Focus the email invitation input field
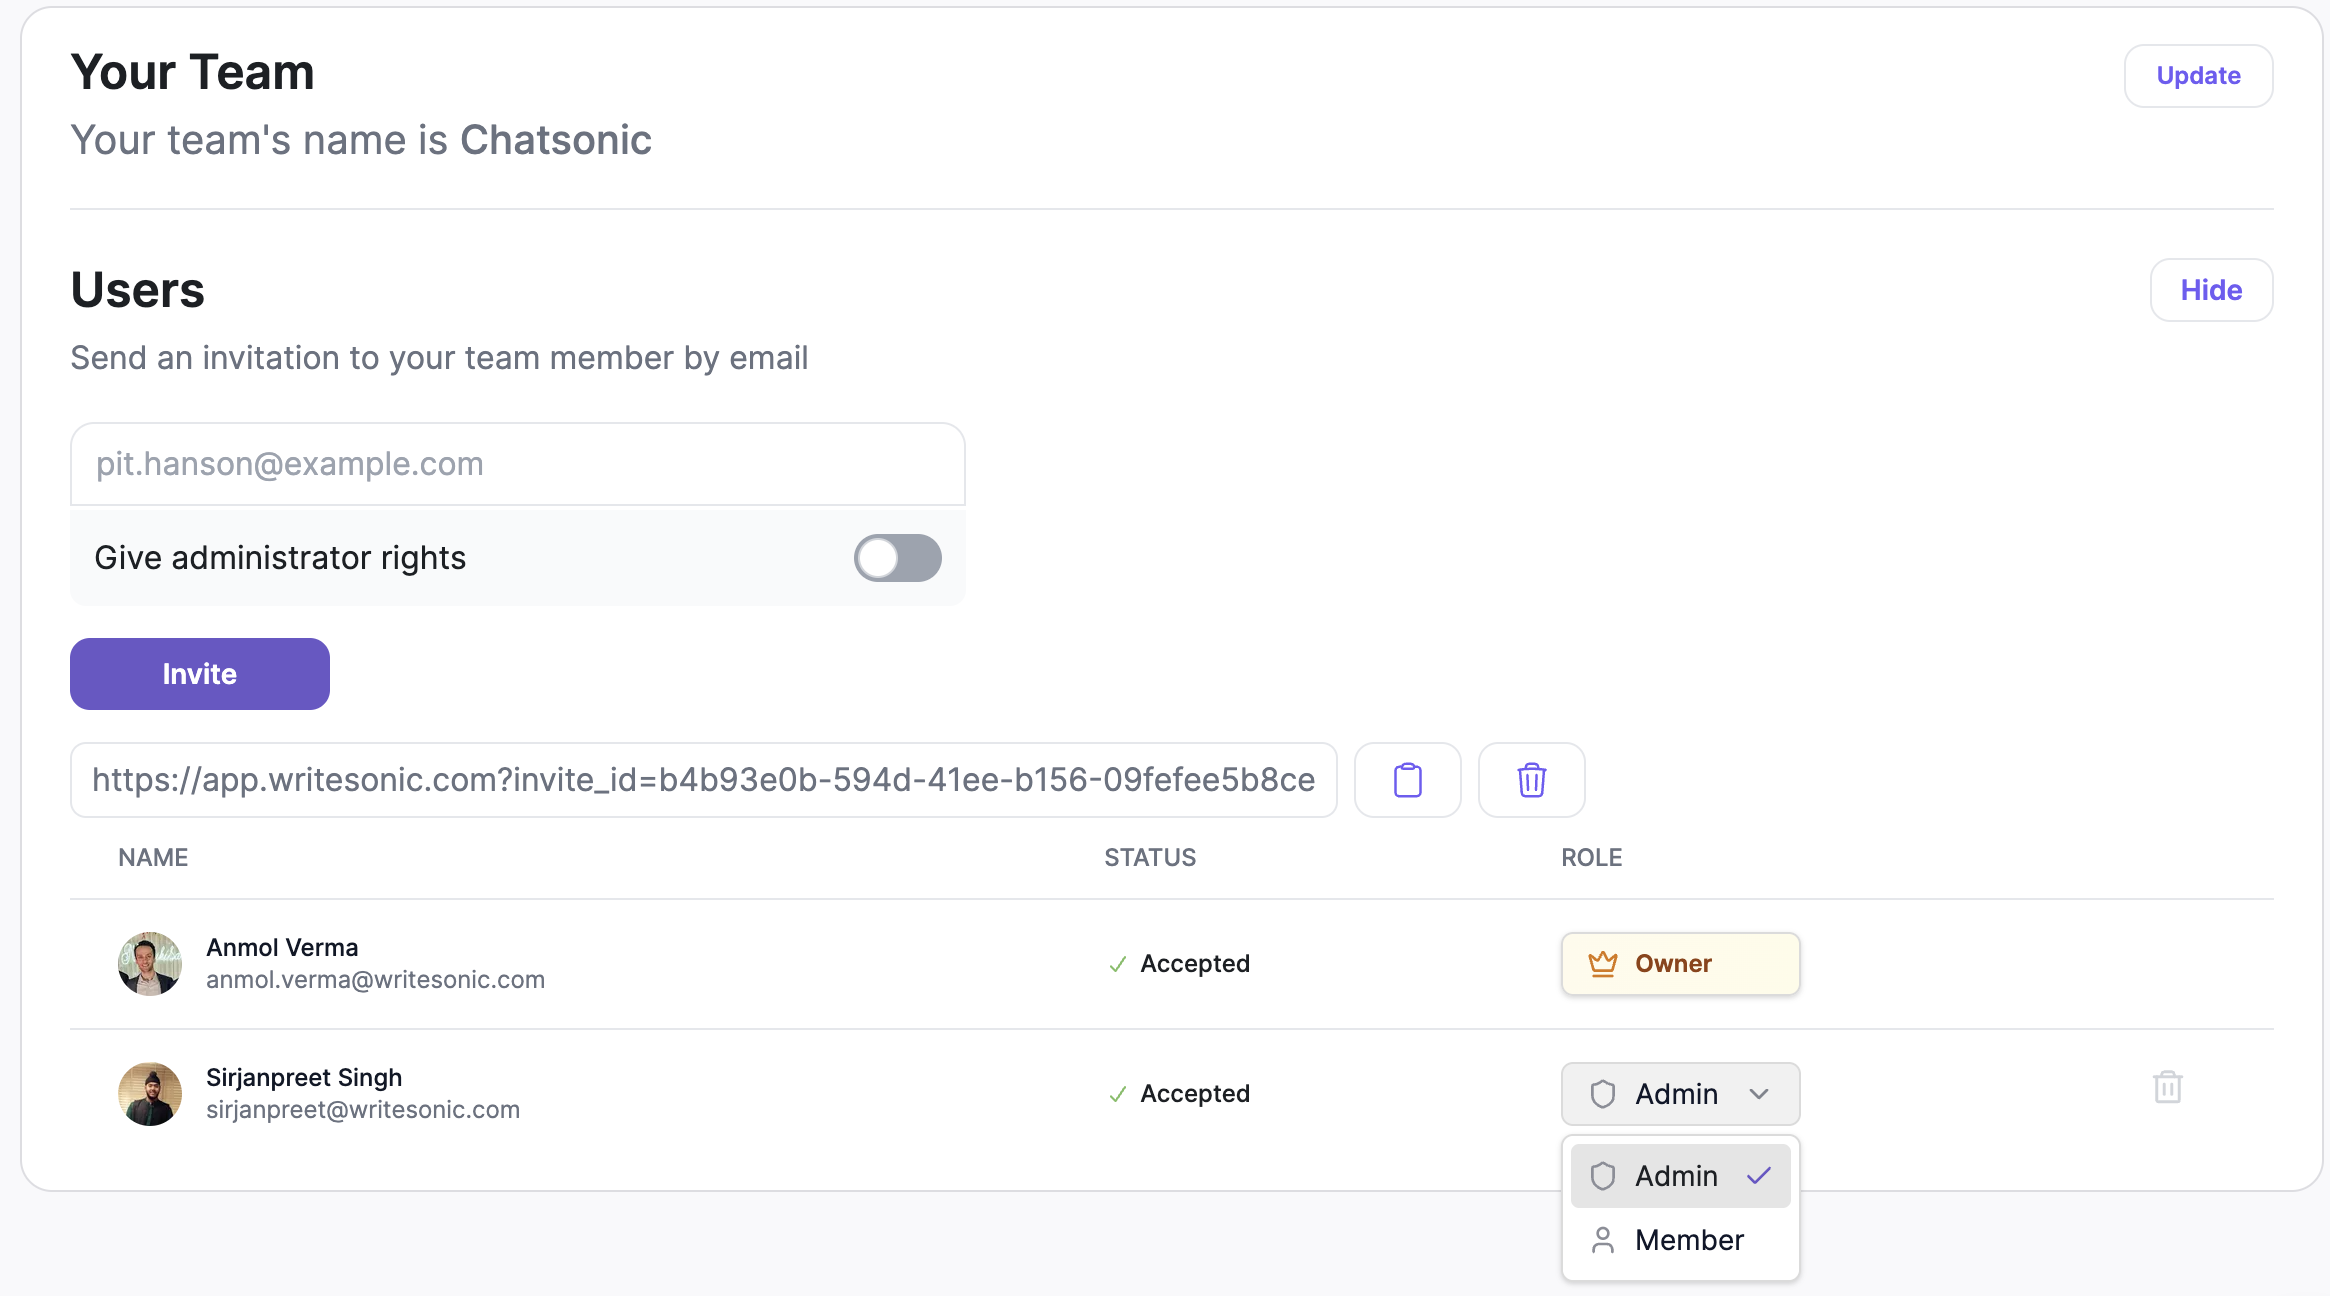 point(517,464)
